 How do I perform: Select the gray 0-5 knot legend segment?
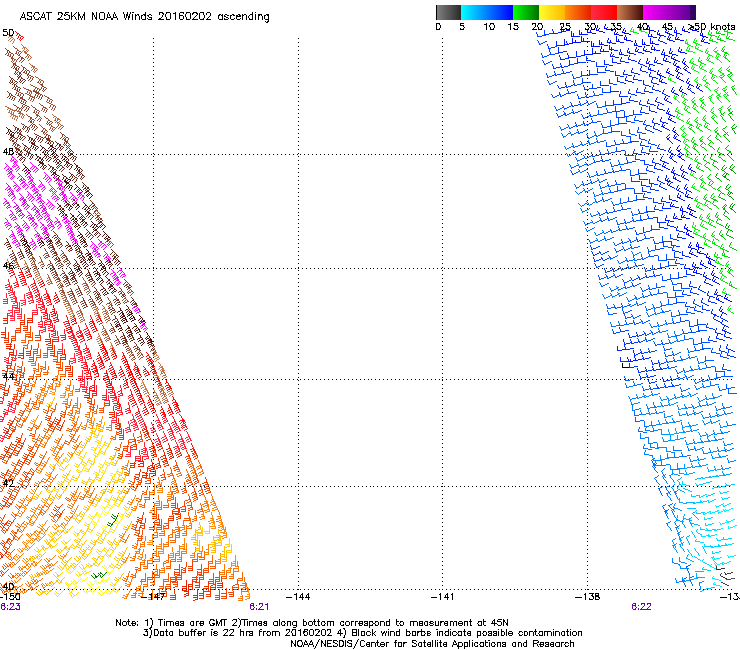(x=448, y=12)
